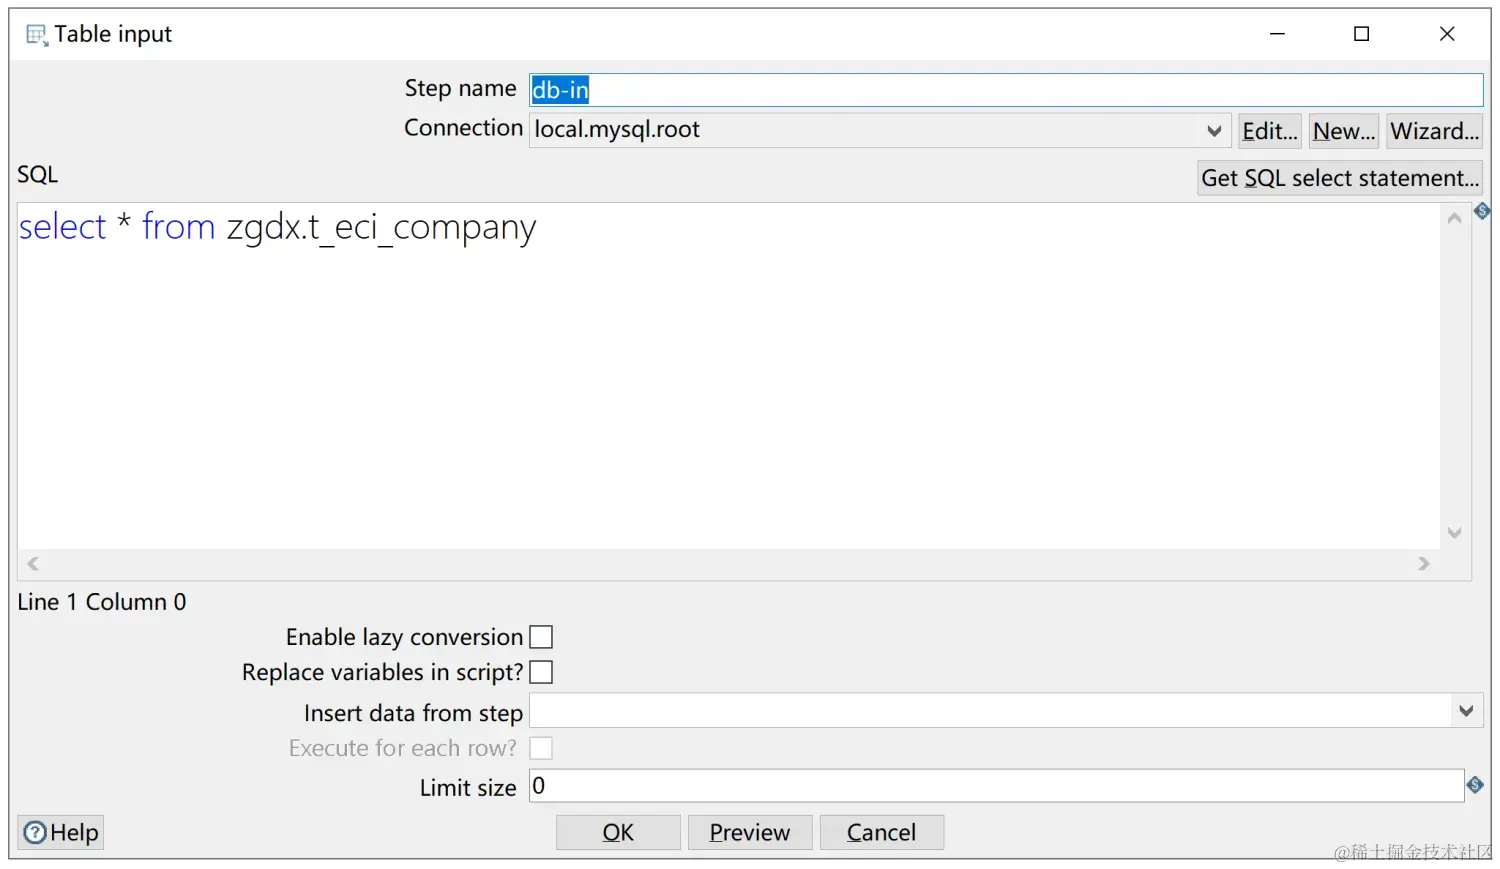Image resolution: width=1500 pixels, height=869 pixels.
Task: Confirm with the OK button
Action: coord(618,832)
